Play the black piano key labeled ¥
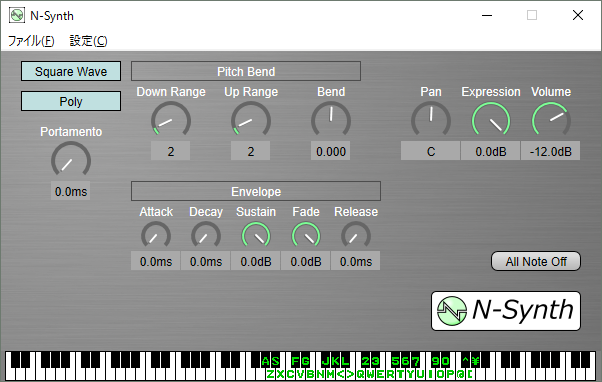 pos(475,361)
